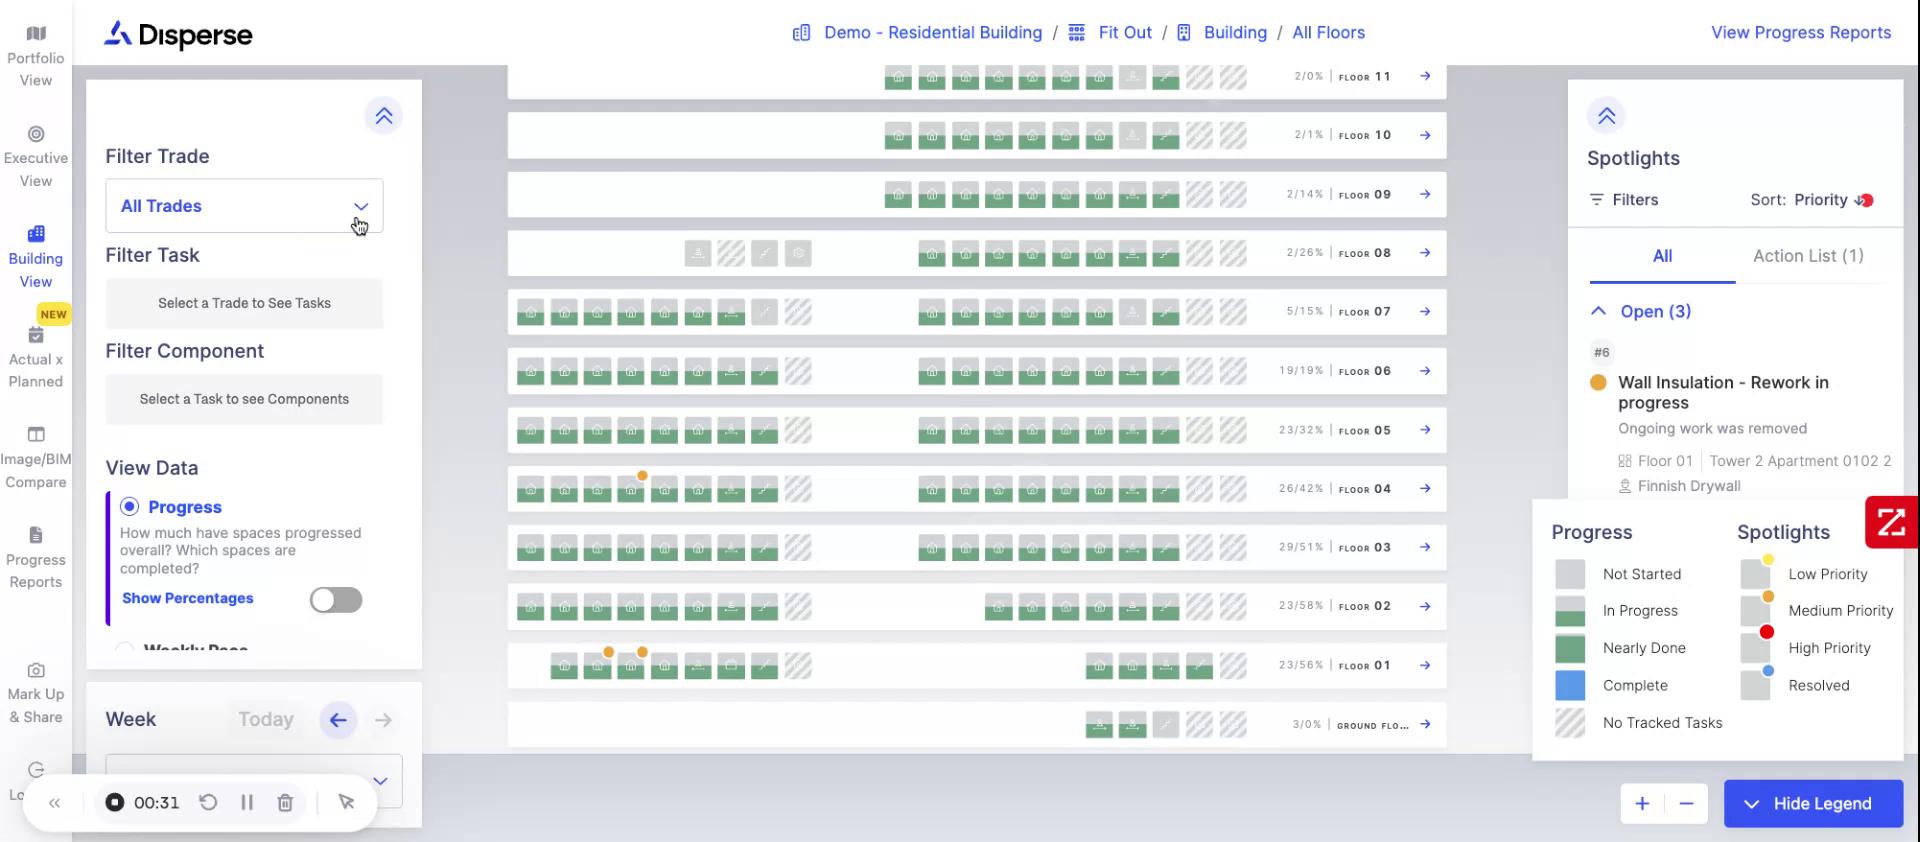Open the All Trades dropdown
Image resolution: width=1920 pixels, height=842 pixels.
click(x=244, y=206)
